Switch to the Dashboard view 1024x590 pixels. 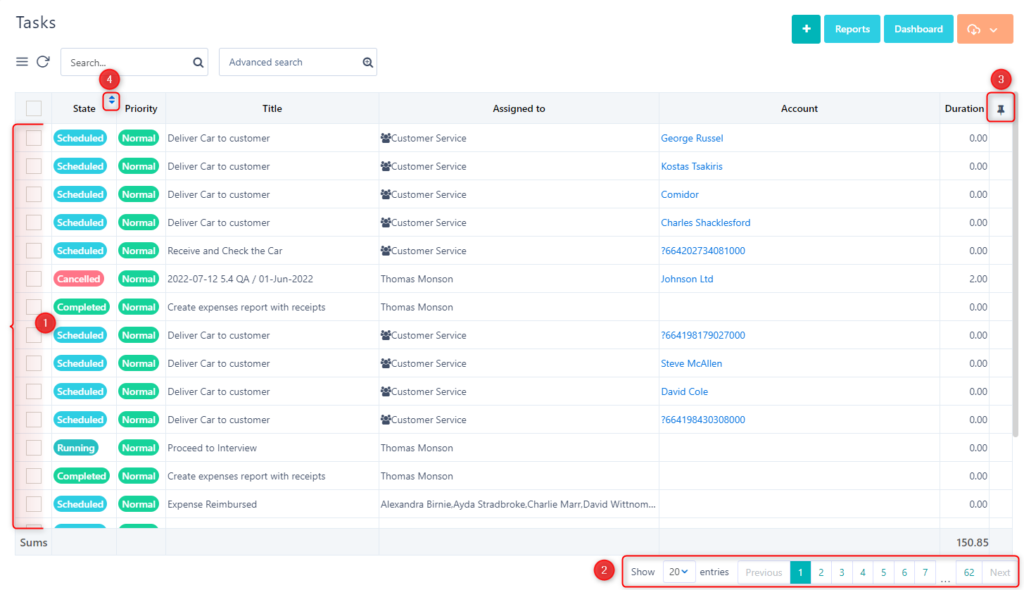(x=918, y=29)
